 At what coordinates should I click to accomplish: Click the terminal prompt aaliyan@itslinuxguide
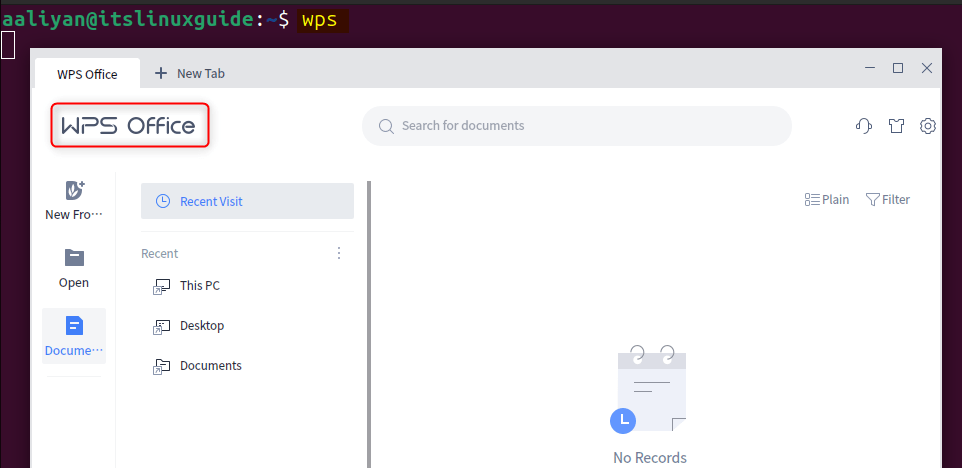coord(127,20)
